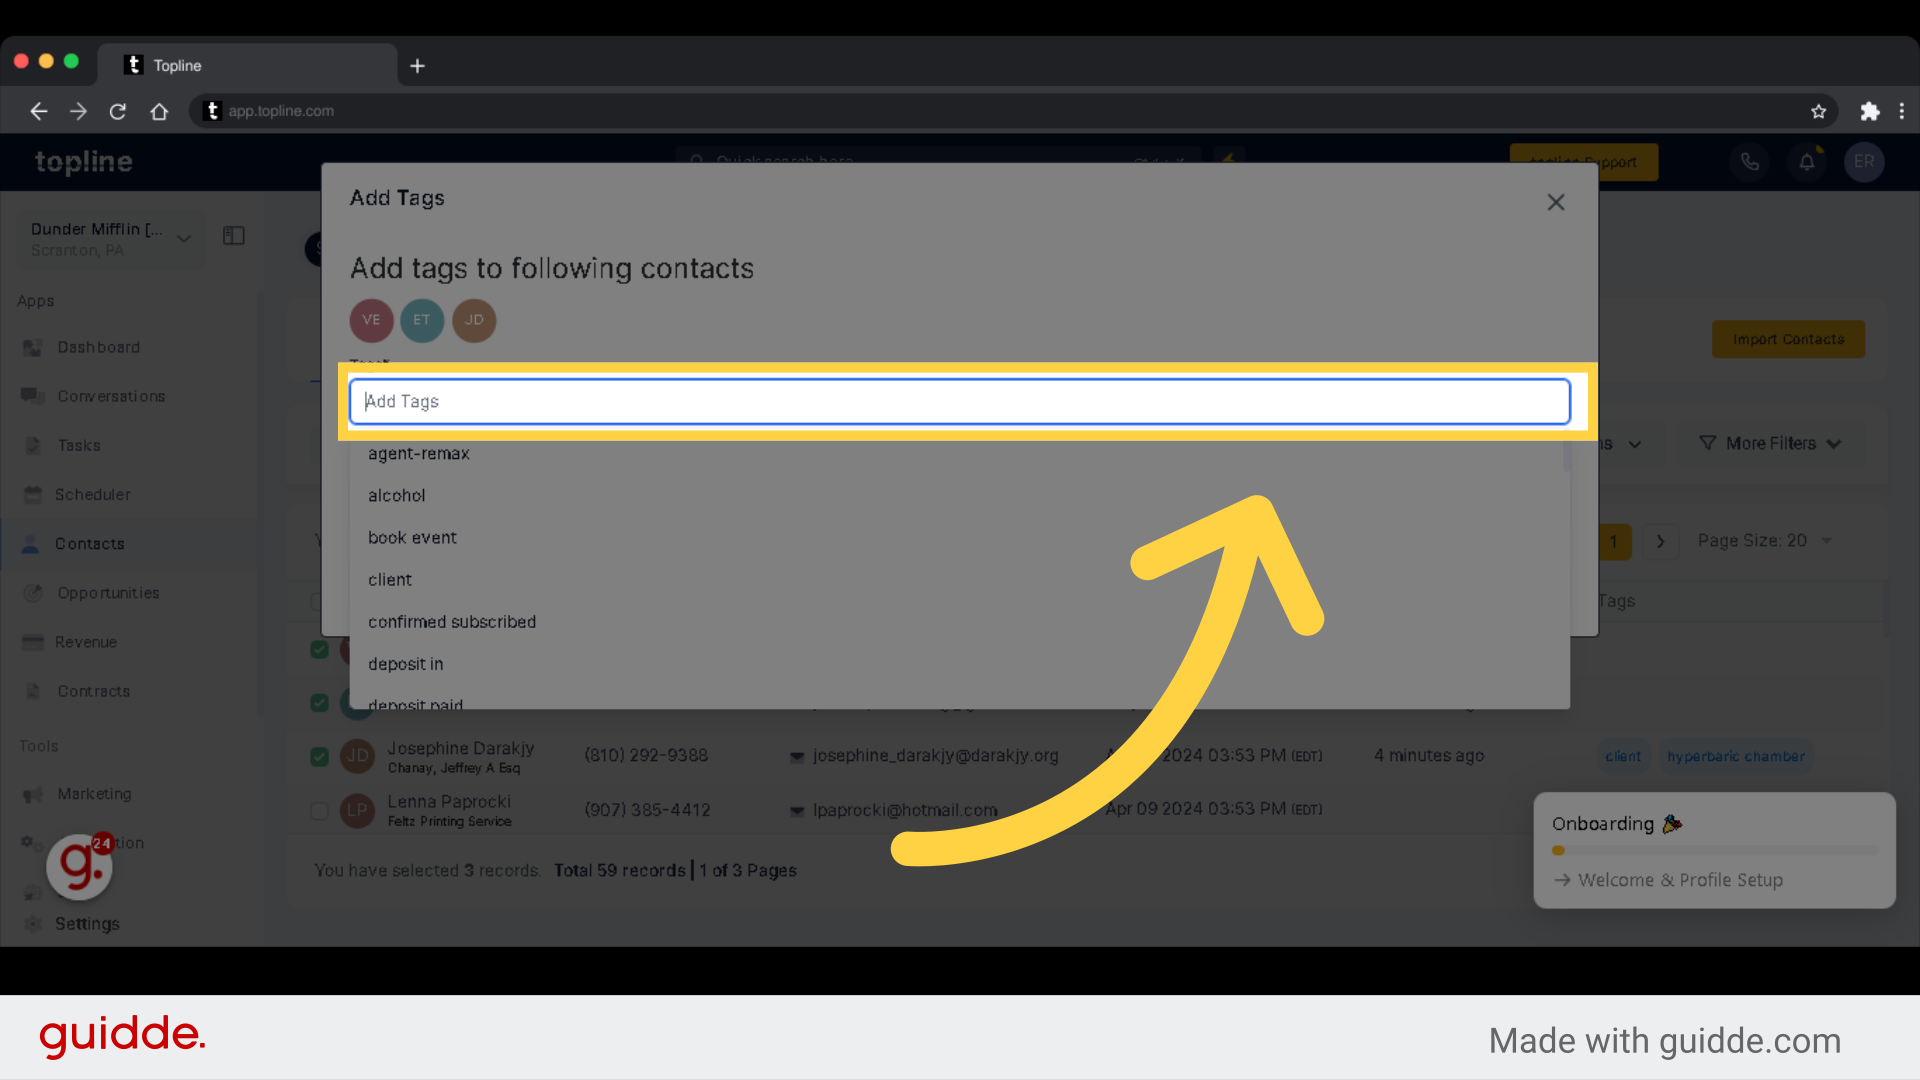Click Import Contacts button
The image size is (1920, 1080).
coord(1787,339)
